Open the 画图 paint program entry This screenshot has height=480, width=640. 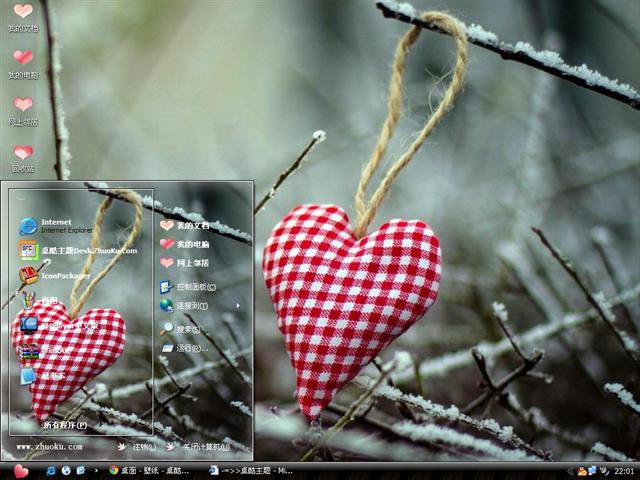click(x=39, y=300)
